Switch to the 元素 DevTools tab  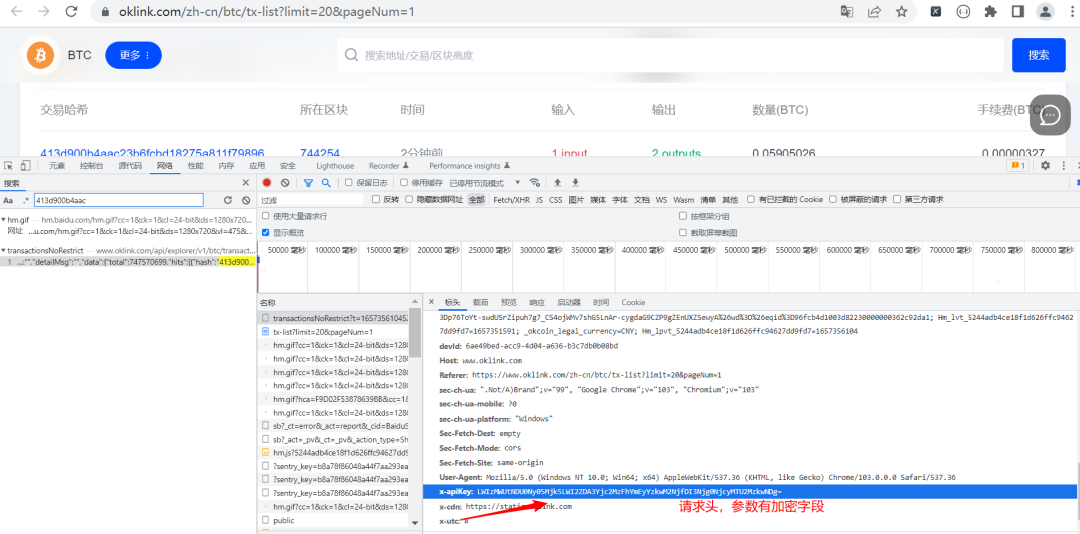click(57, 166)
